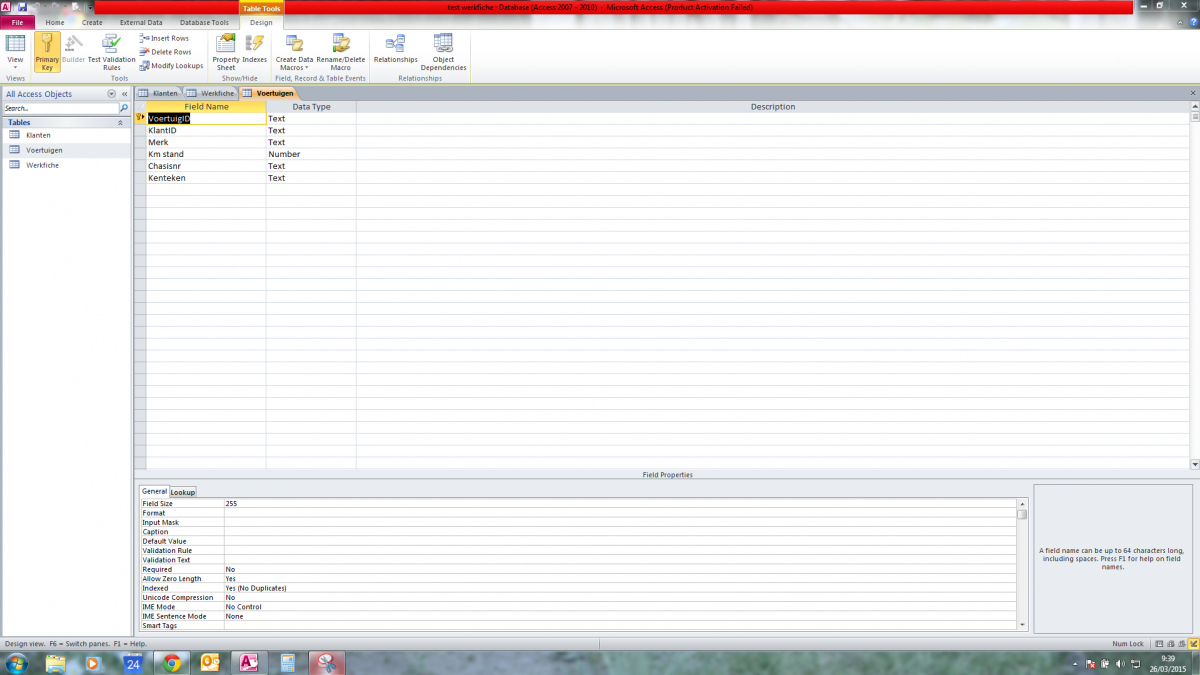Click Insert Rows in Tools group

coord(164,38)
